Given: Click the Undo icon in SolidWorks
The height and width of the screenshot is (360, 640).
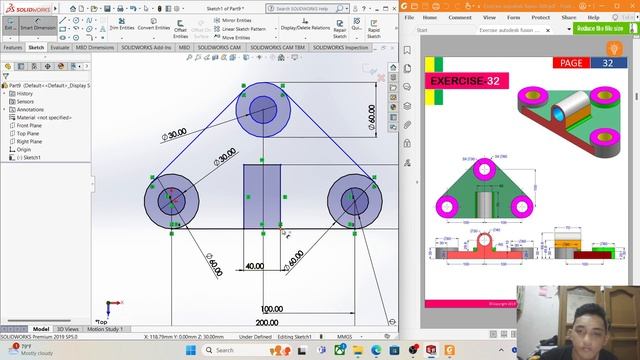Looking at the screenshot, I should pos(133,8).
